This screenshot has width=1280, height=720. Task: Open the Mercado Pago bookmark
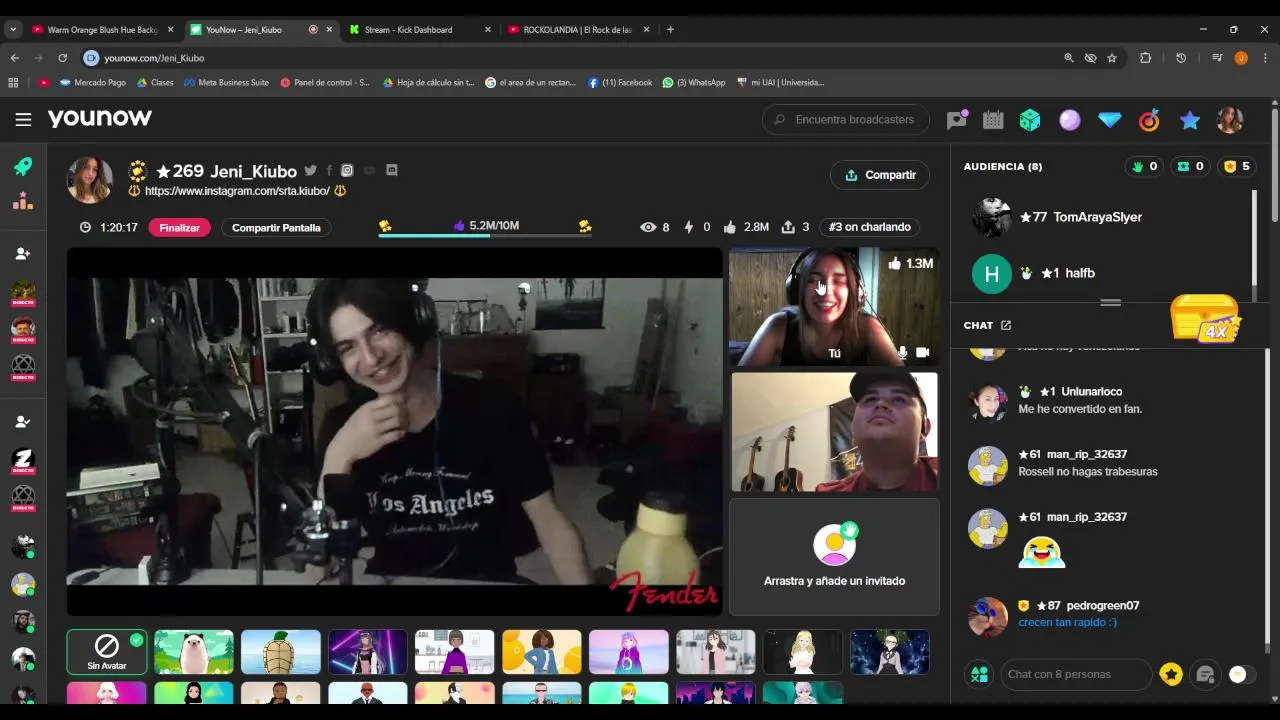[93, 83]
